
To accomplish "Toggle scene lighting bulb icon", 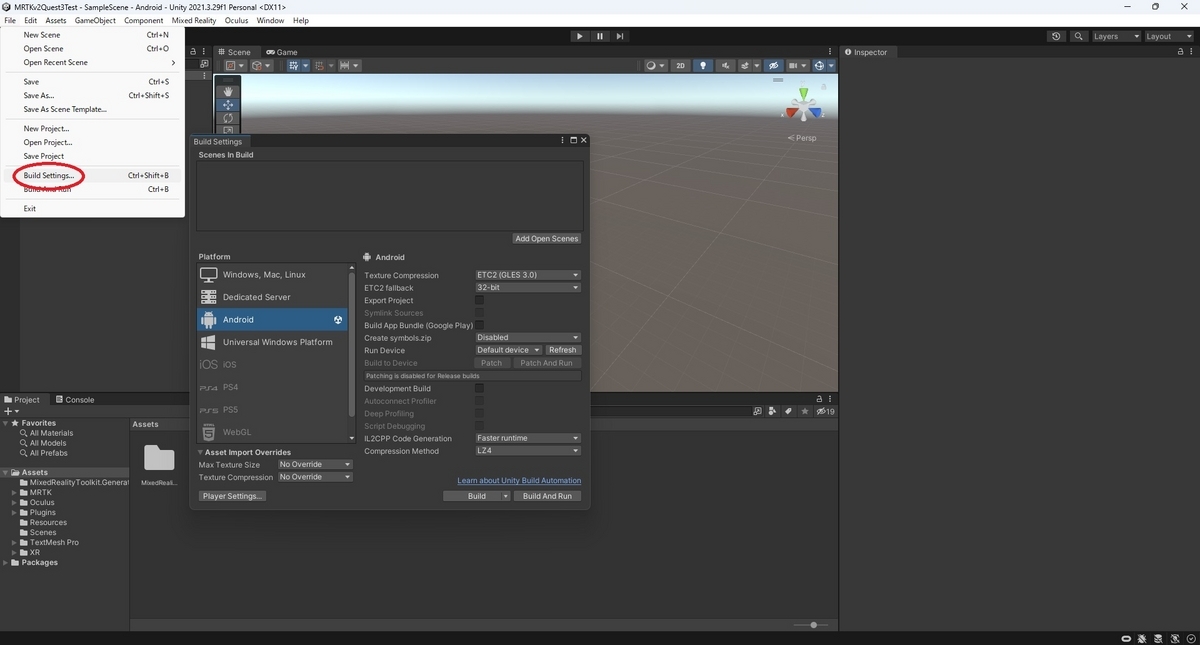I will (x=703, y=66).
